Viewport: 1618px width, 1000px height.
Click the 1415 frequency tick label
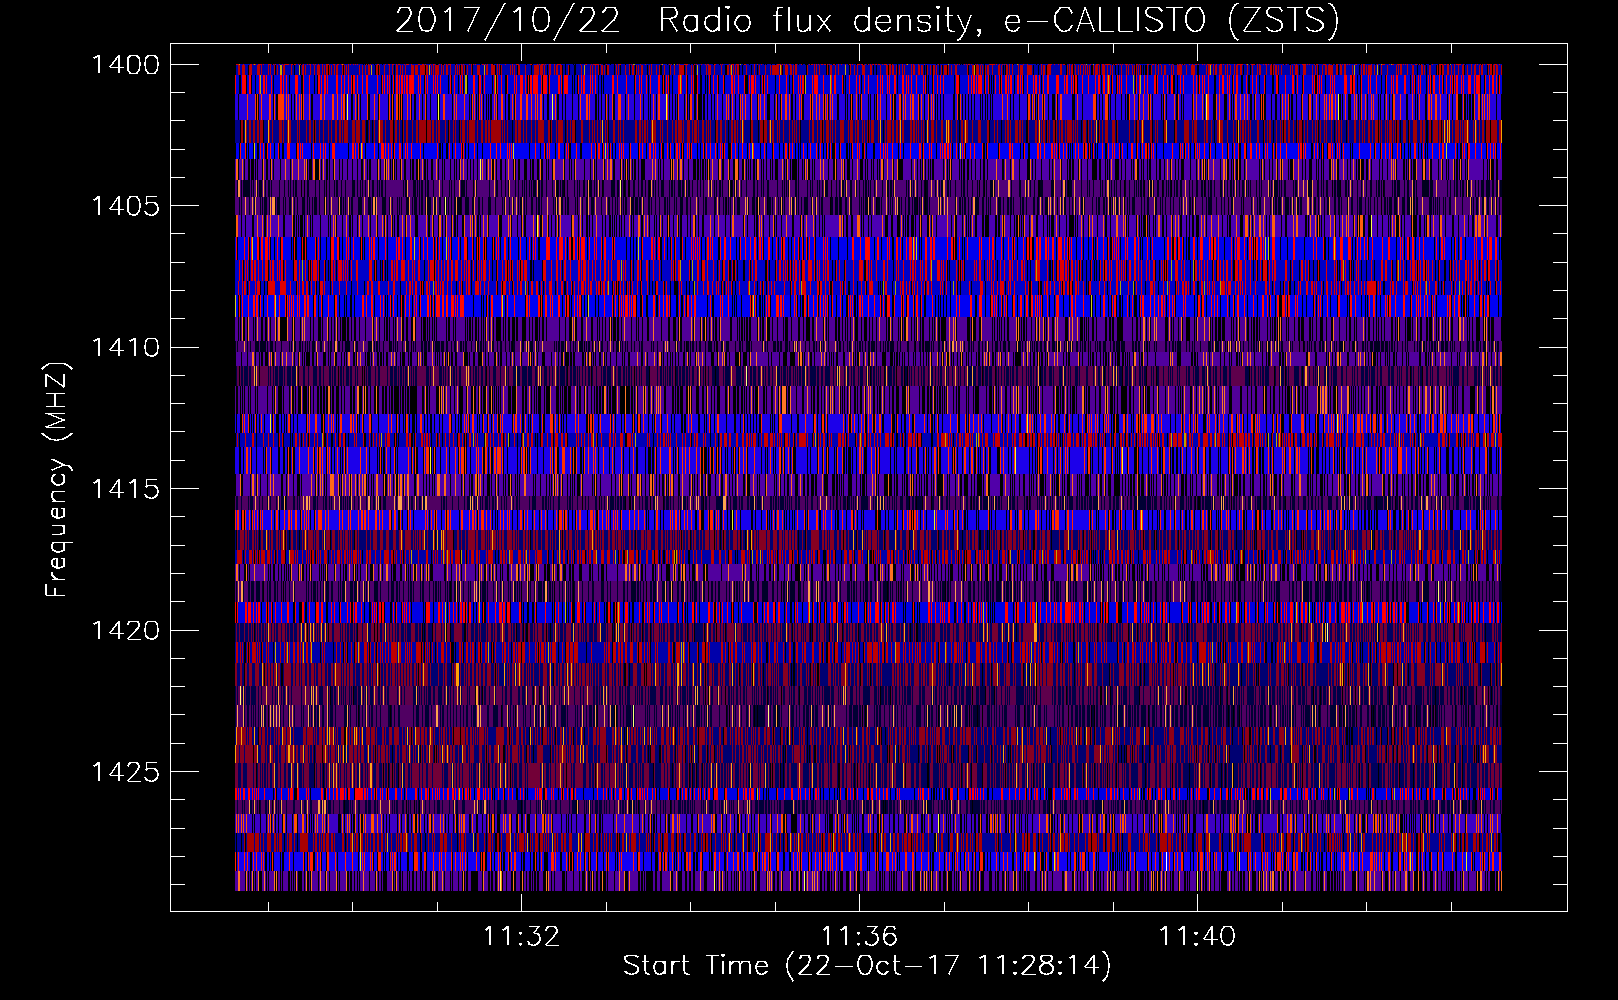tap(125, 489)
